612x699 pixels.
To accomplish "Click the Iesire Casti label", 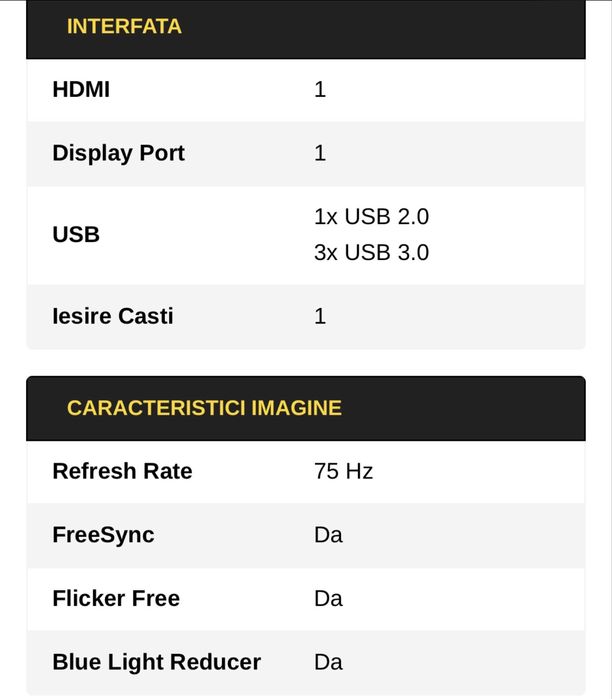I will 112,317.
